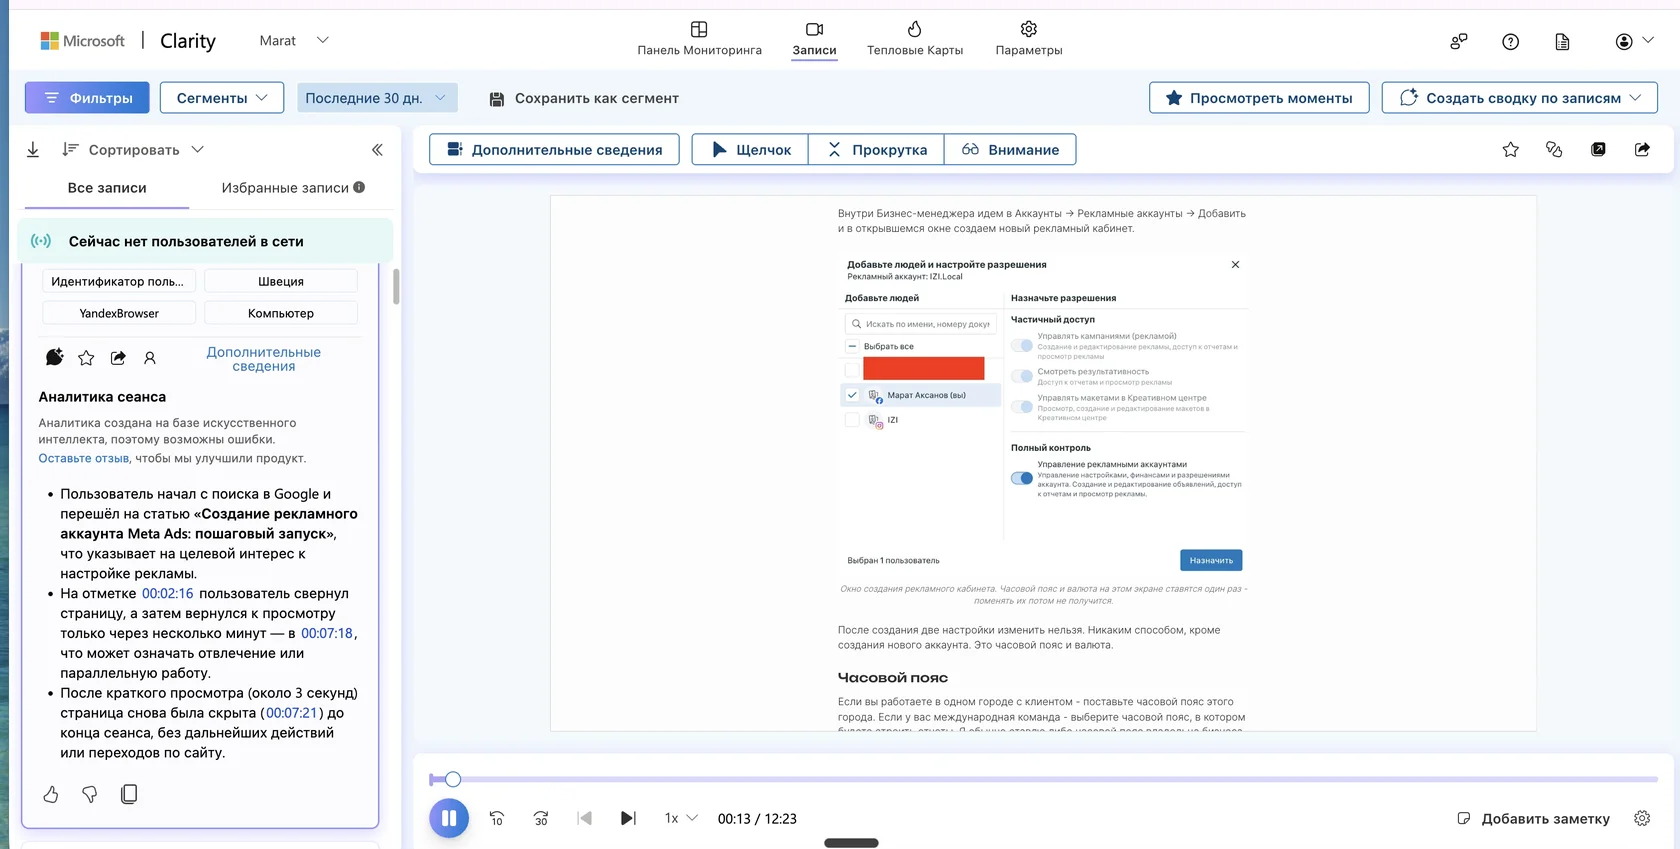Screen dimensions: 1680x849
Task: Open the Дополнительные сведения link in sidebar
Action: 264,359
